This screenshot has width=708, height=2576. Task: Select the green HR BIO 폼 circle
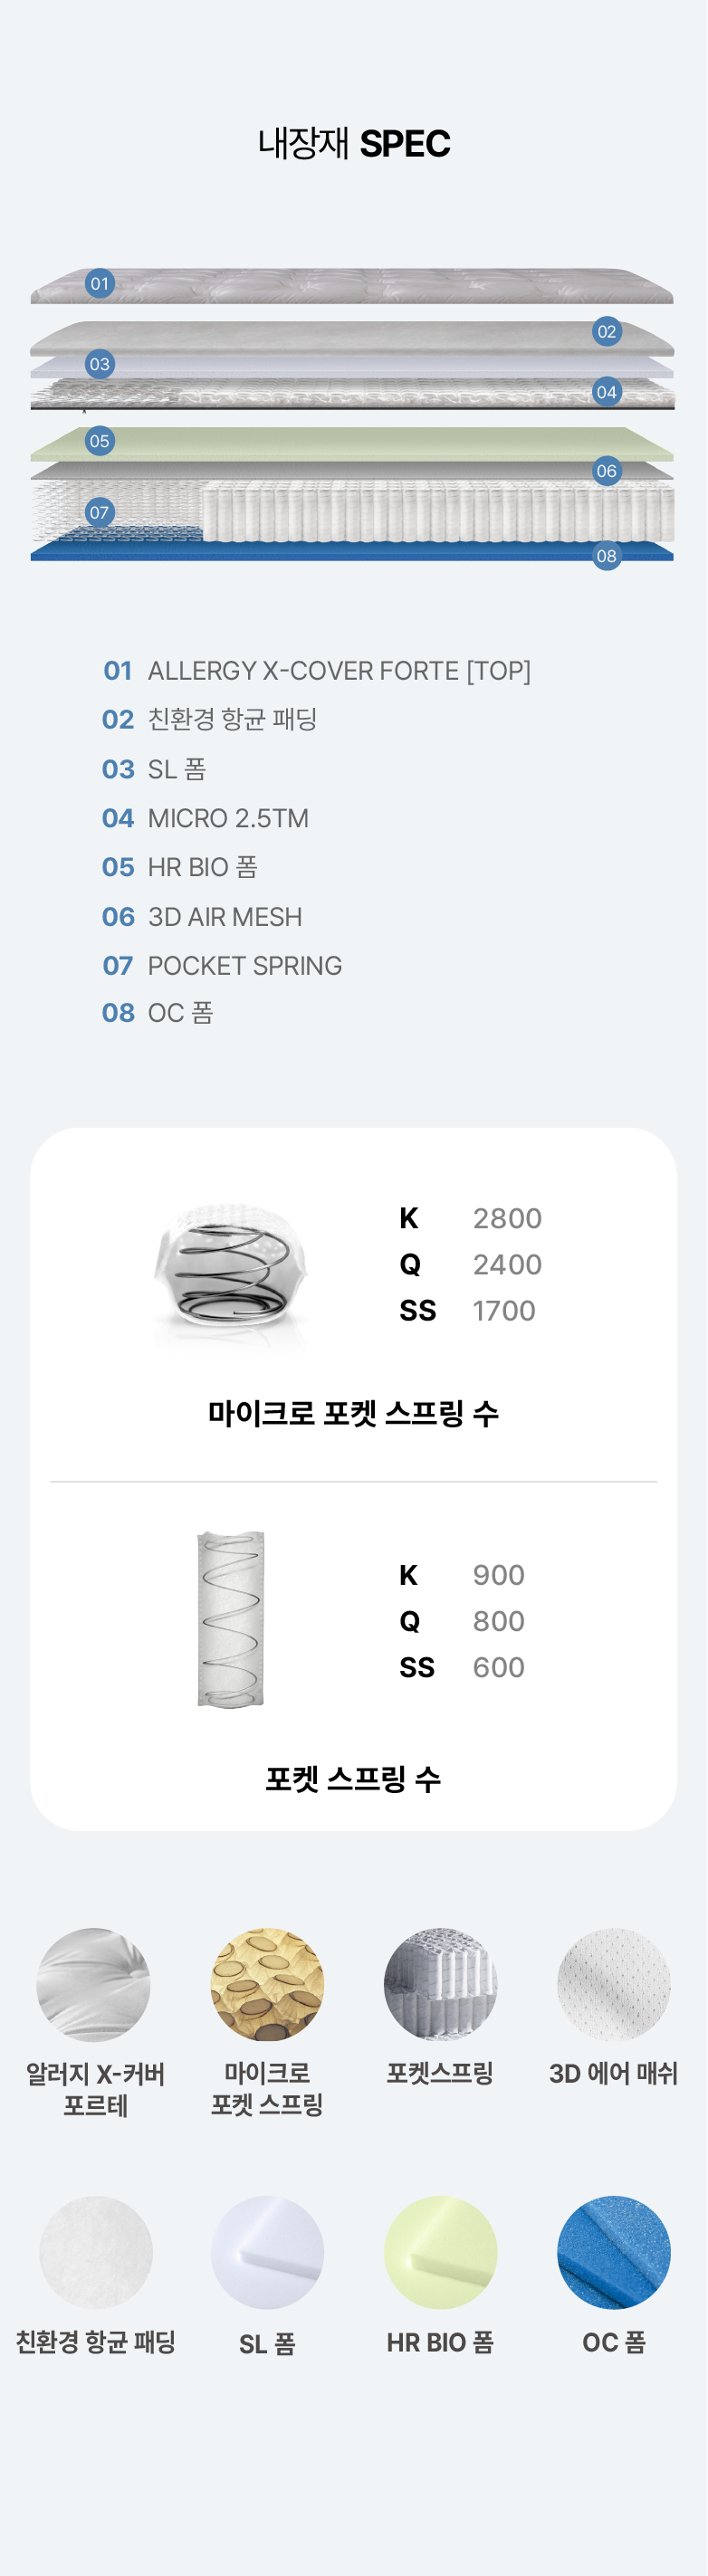[x=441, y=2252]
